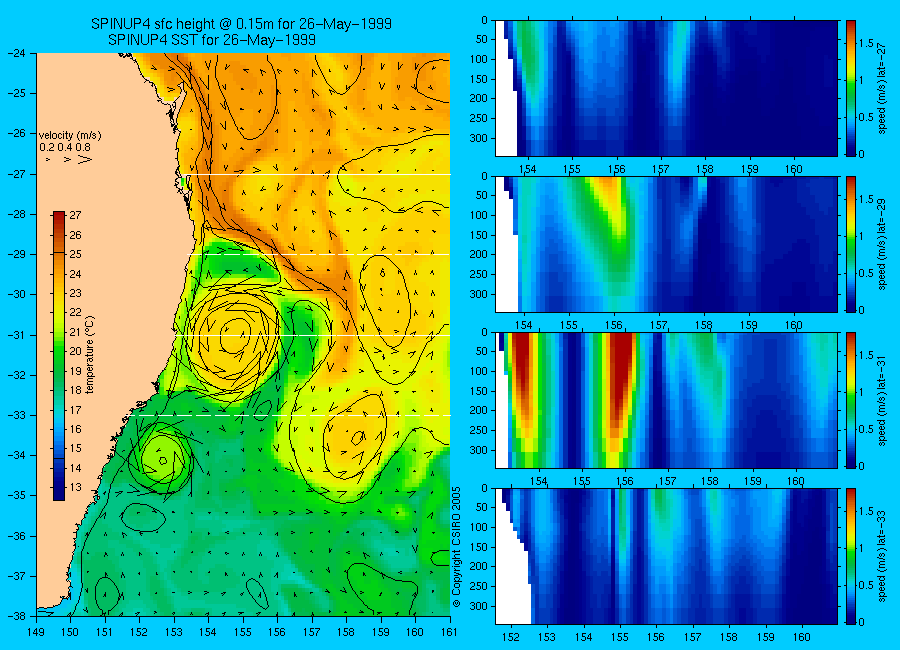Screen dimensions: 900x650
Task: Click the 'SPINUP4 SST for 26-May-1999' subtitle
Action: click(212, 40)
